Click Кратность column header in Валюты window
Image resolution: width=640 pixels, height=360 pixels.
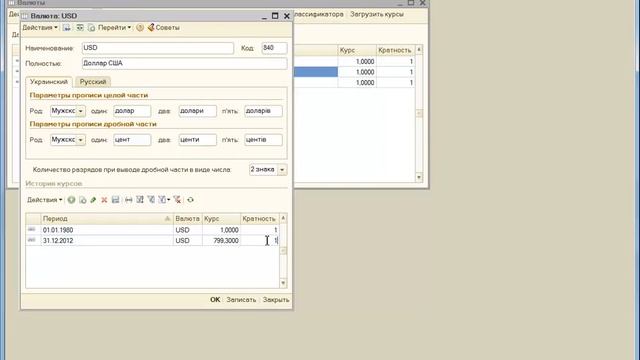tap(395, 50)
